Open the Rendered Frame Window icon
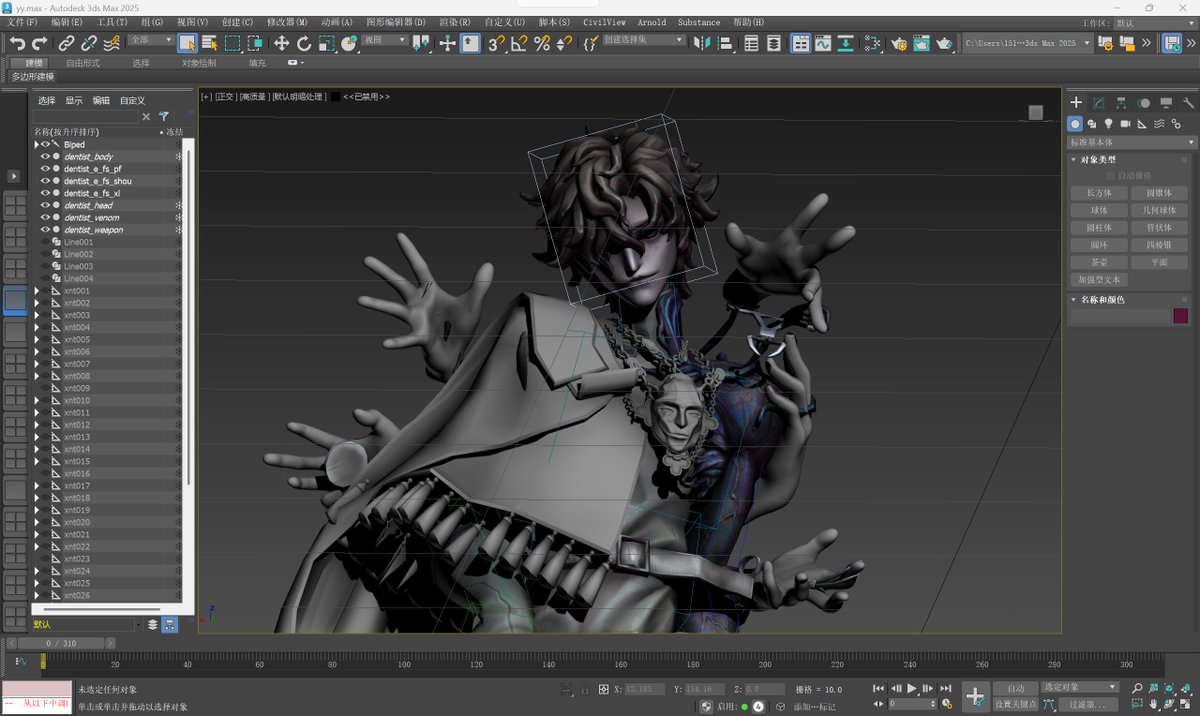The width and height of the screenshot is (1200, 716). [x=922, y=43]
